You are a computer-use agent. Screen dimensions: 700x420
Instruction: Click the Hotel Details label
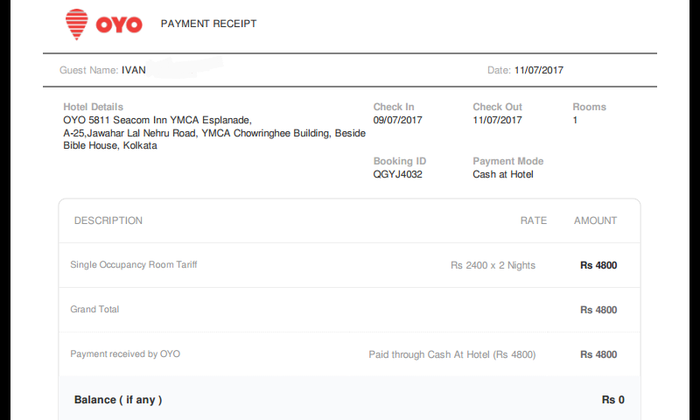93,107
